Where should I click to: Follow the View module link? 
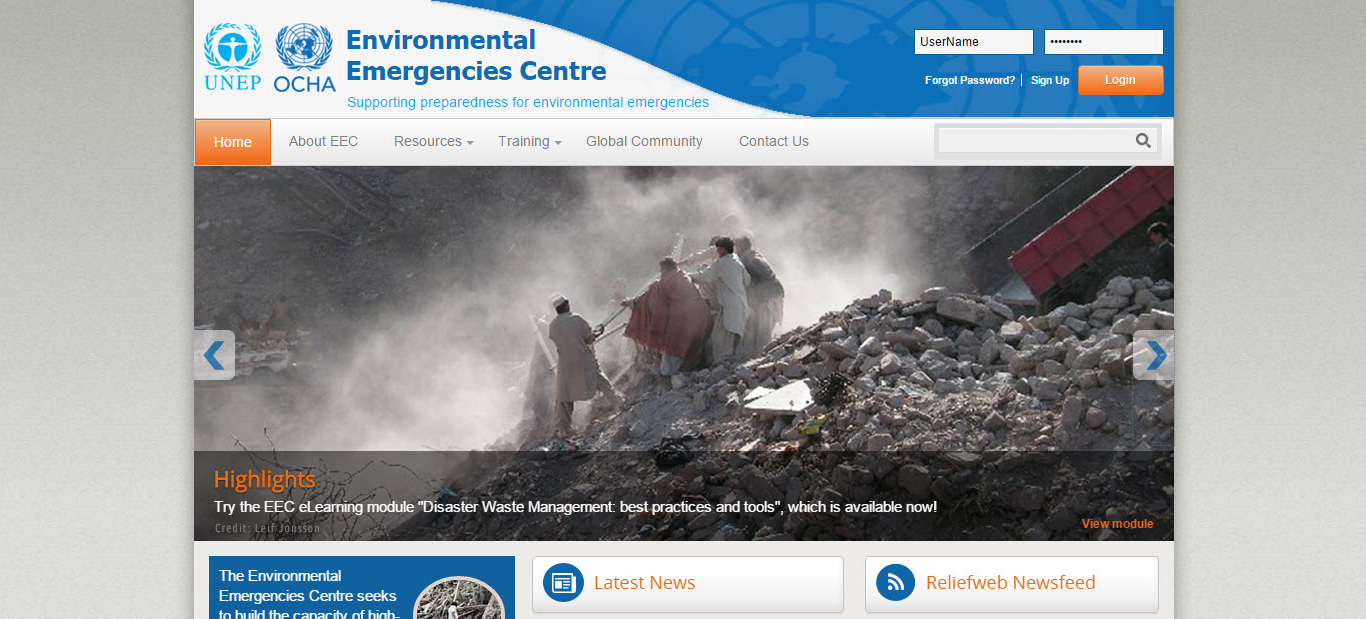pos(1117,524)
